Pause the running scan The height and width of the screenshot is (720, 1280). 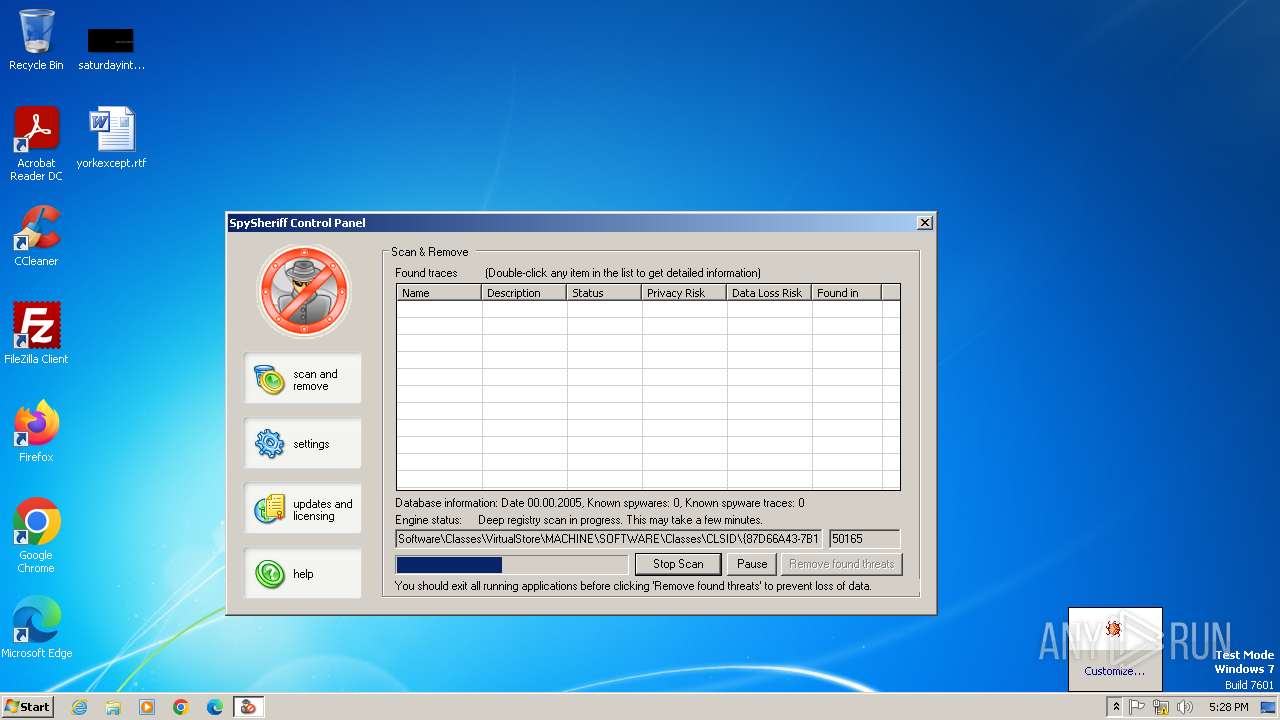(x=752, y=564)
